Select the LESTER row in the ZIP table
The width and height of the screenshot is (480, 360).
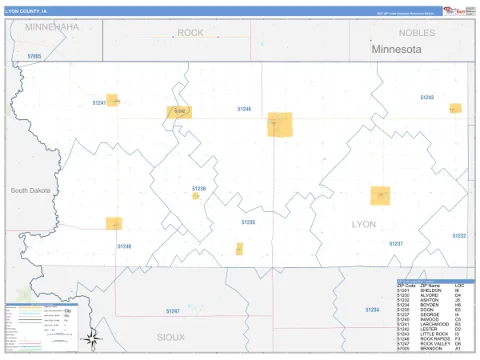(x=436, y=329)
